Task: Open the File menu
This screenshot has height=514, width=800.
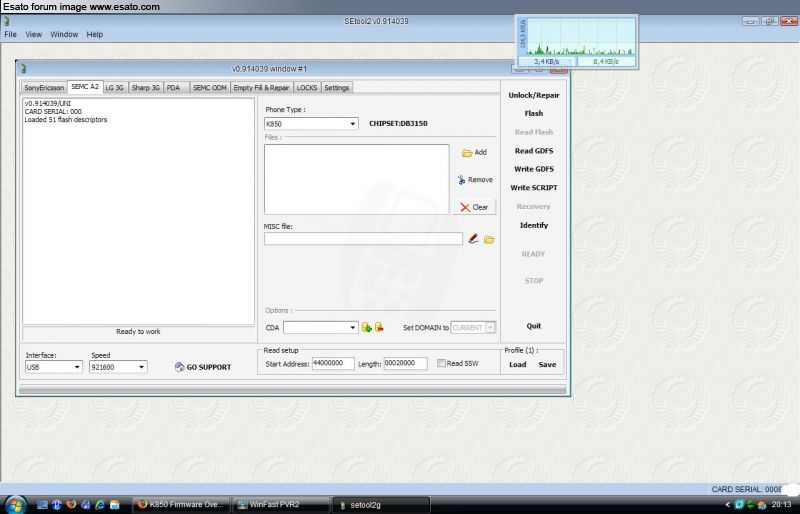Action: tap(10, 34)
